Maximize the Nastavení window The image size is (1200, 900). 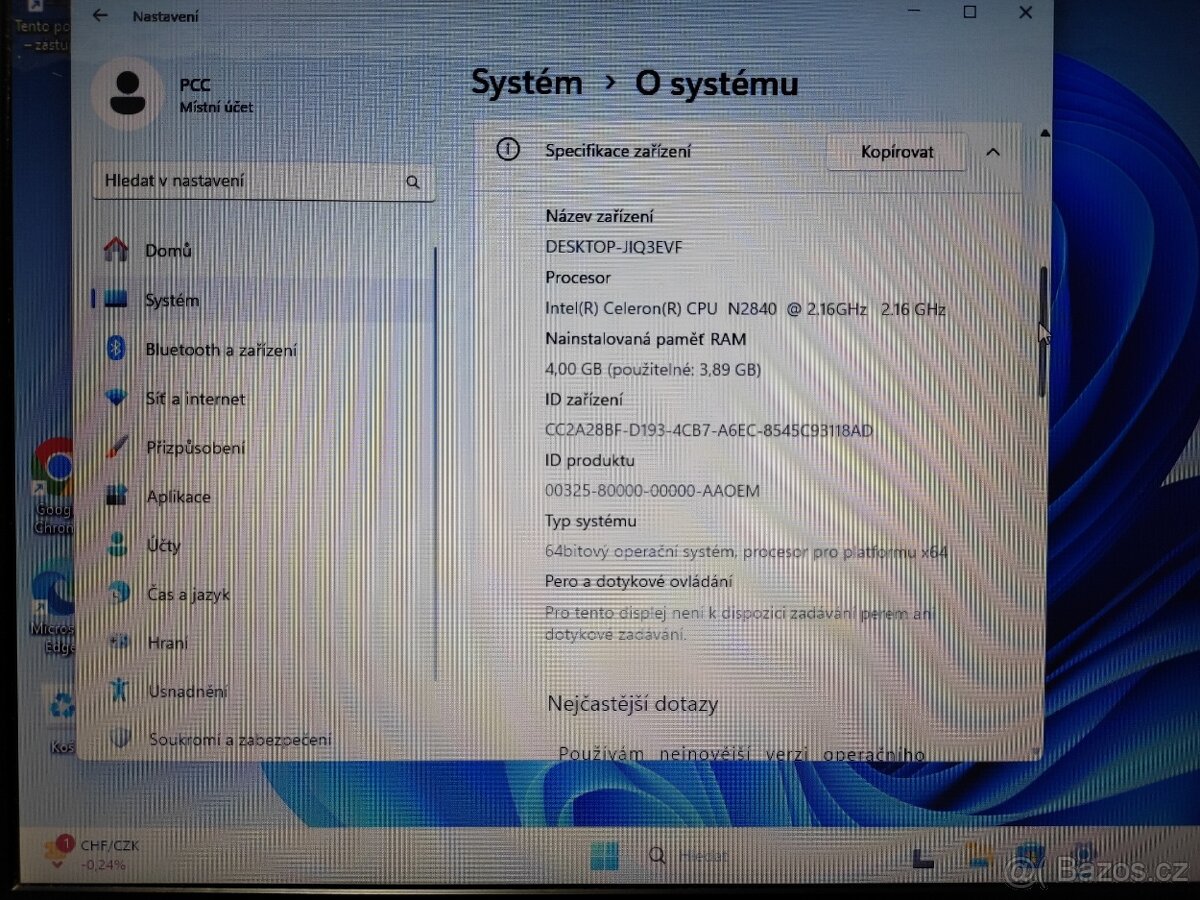(x=969, y=12)
